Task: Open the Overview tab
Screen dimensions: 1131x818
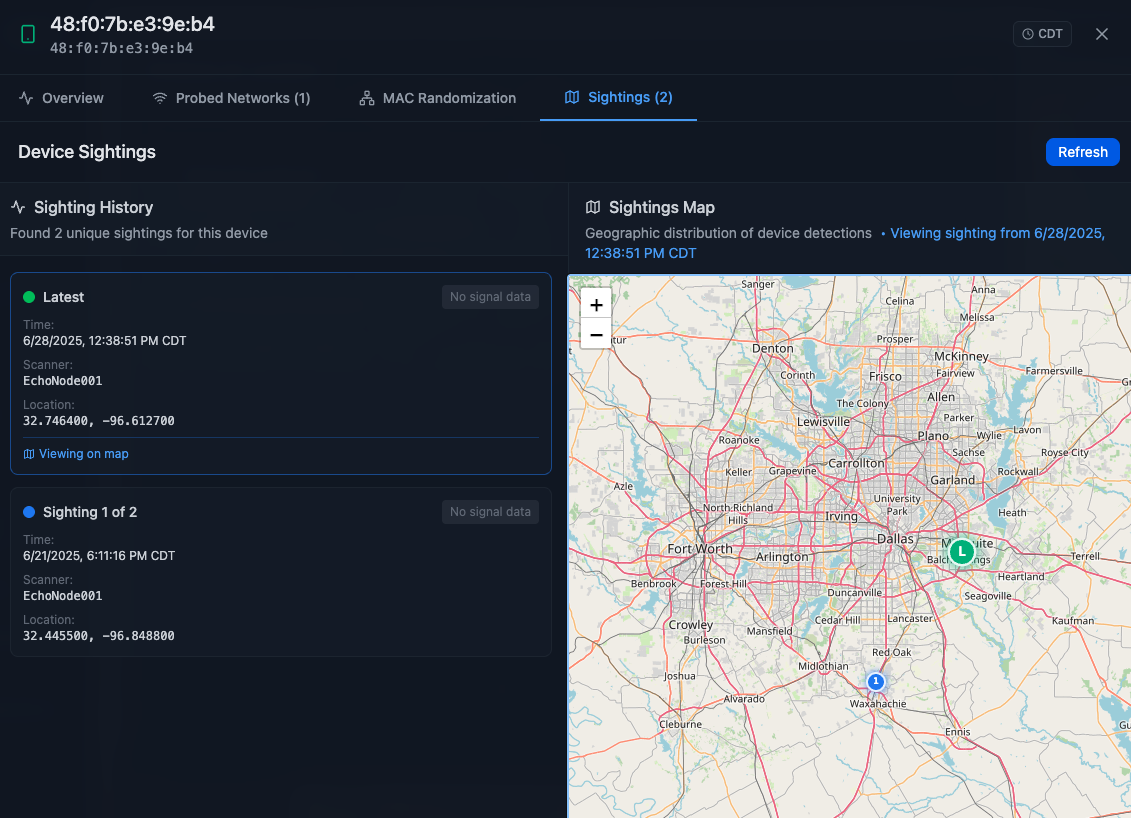Action: 61,98
